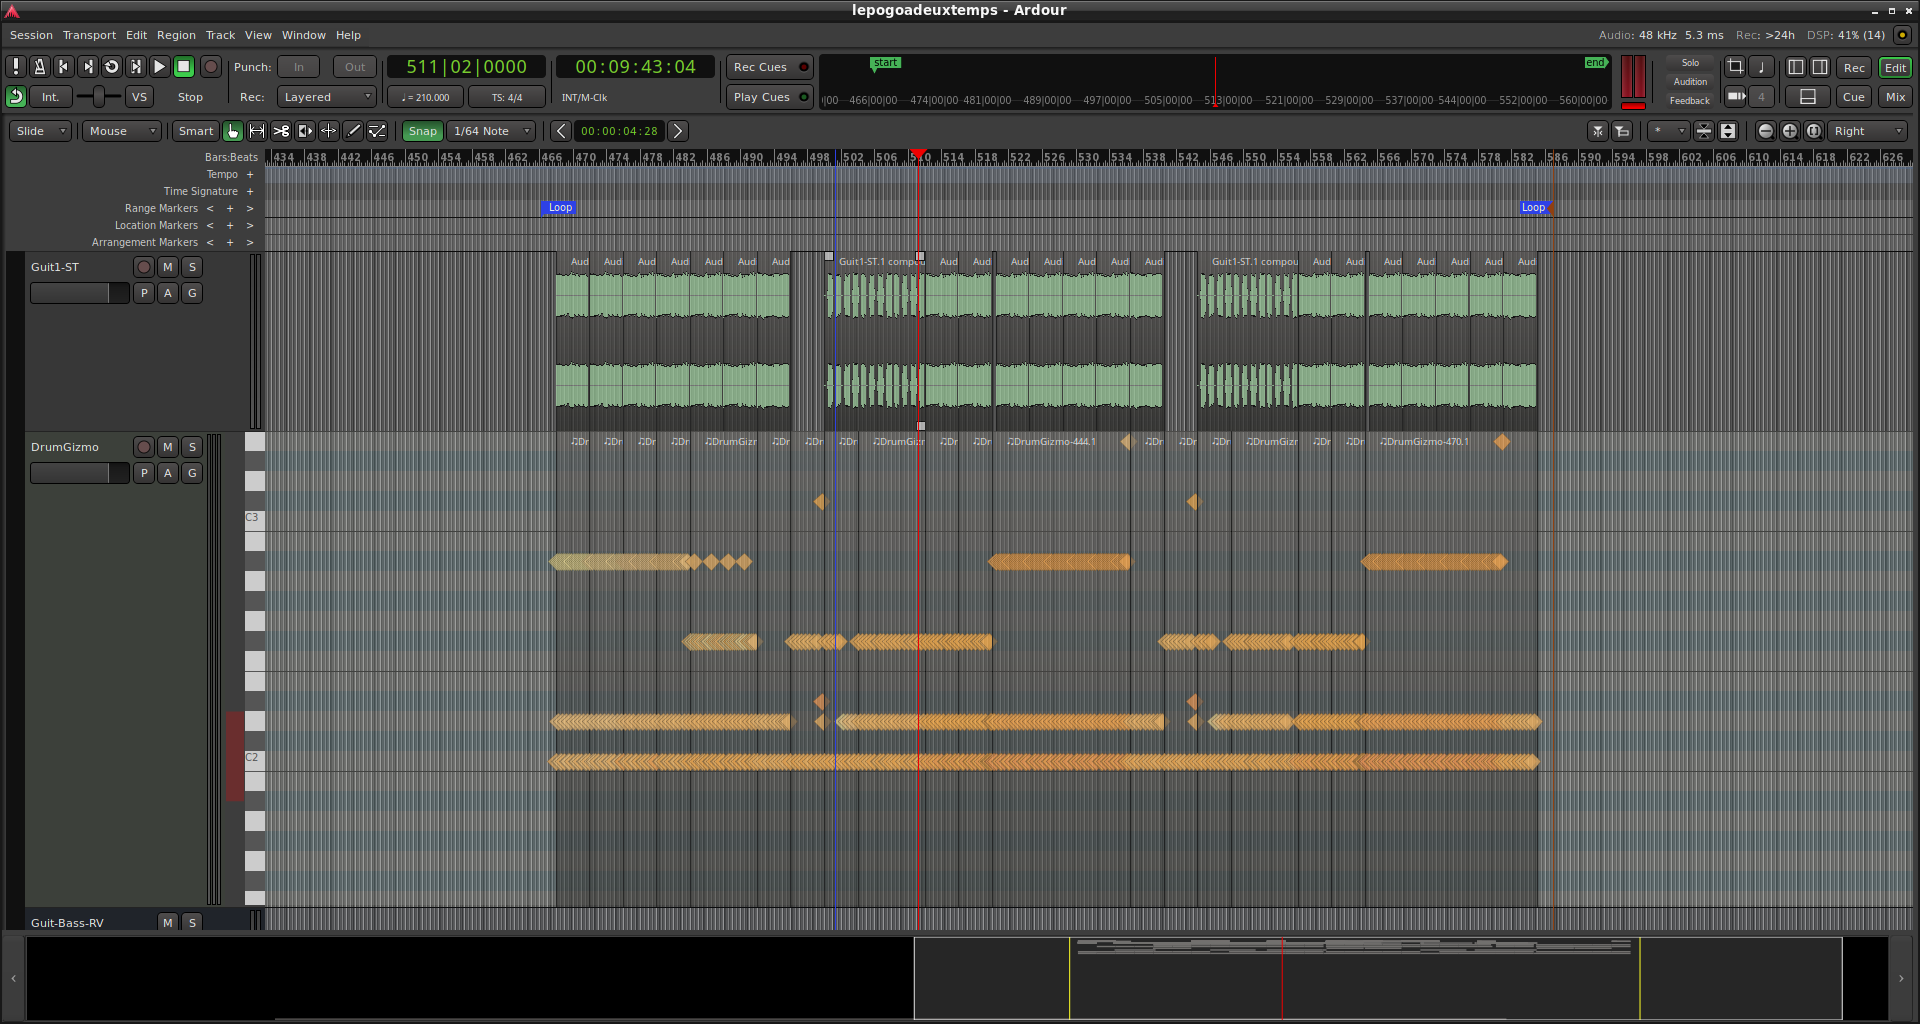1920x1024 pixels.
Task: Select the Cut (scissors) tool
Action: [x=281, y=131]
